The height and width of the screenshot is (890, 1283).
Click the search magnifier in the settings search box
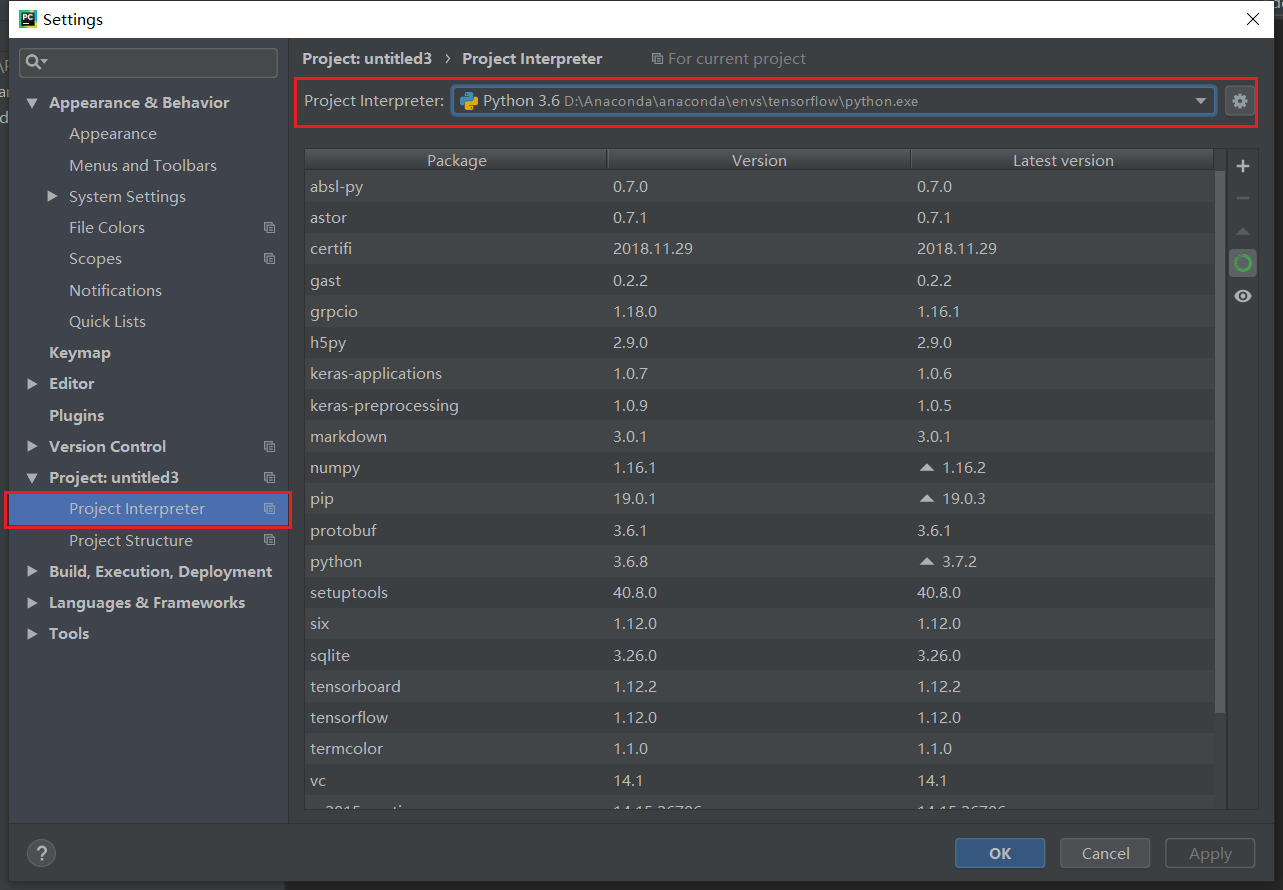point(34,62)
